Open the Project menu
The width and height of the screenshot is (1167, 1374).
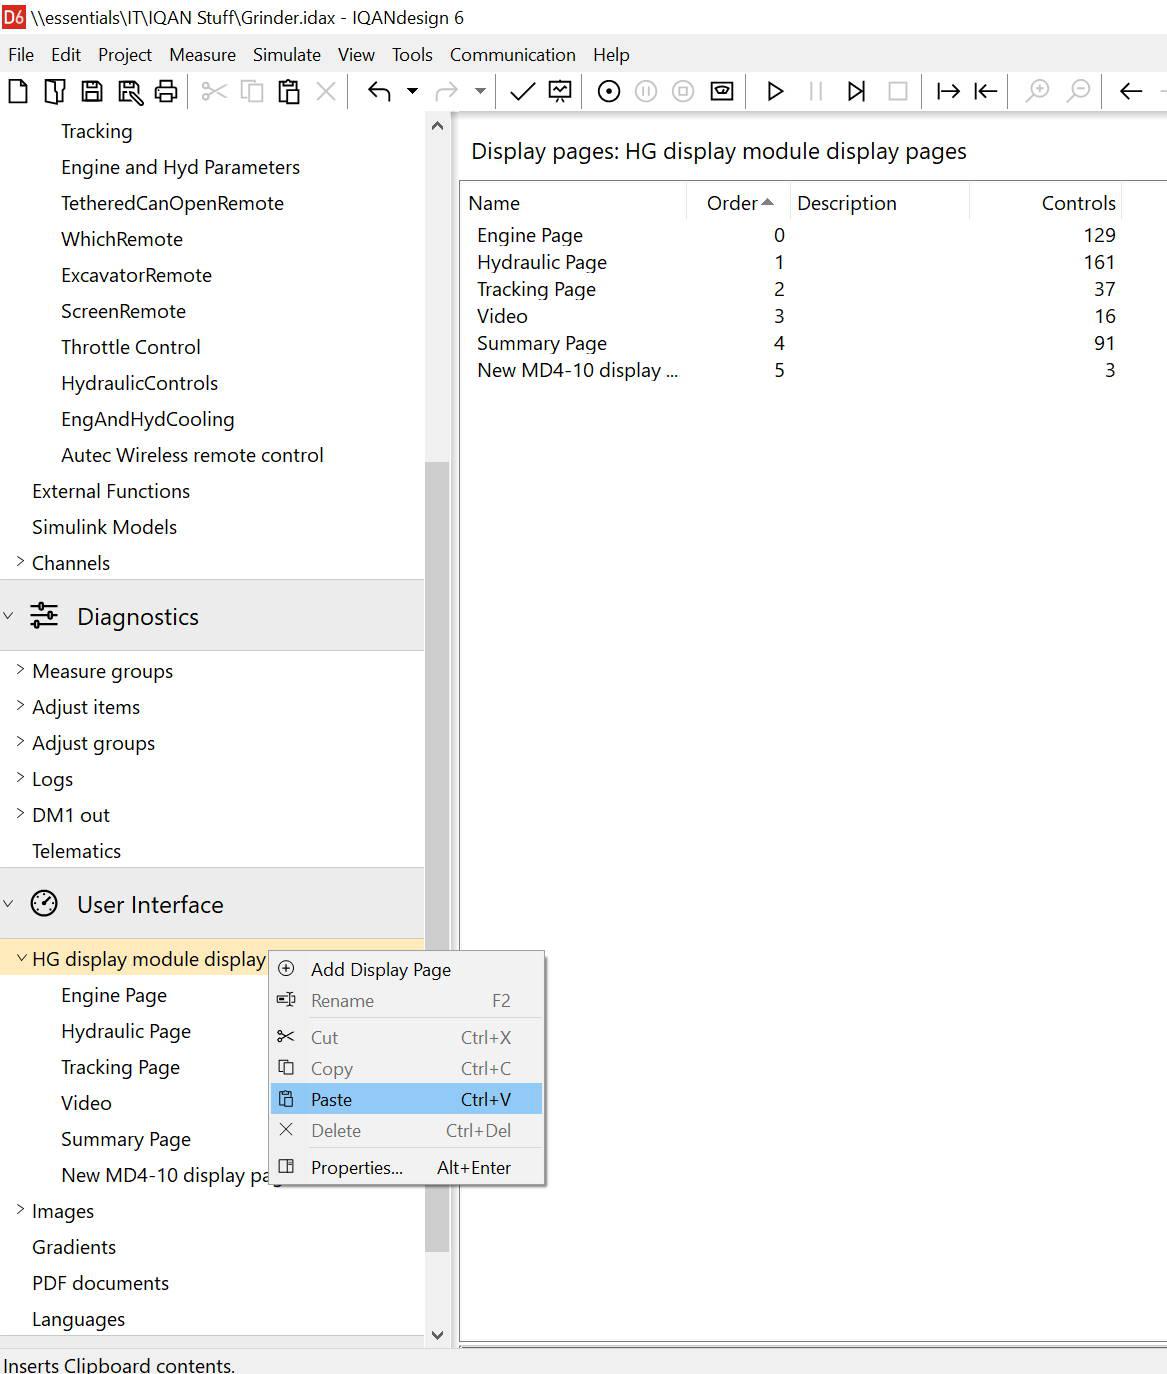125,55
